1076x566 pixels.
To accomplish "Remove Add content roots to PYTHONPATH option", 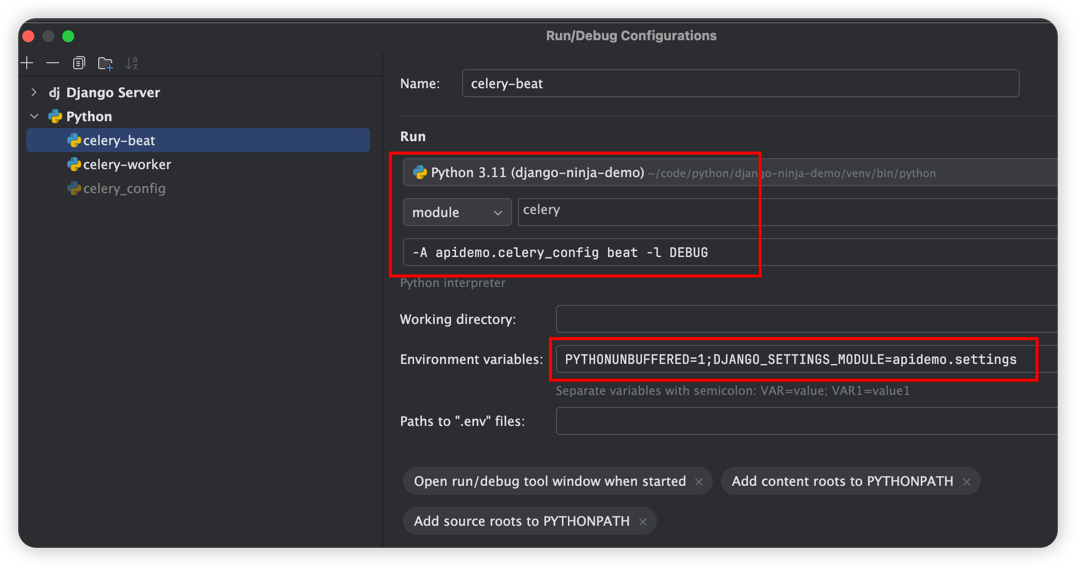I will coord(966,482).
